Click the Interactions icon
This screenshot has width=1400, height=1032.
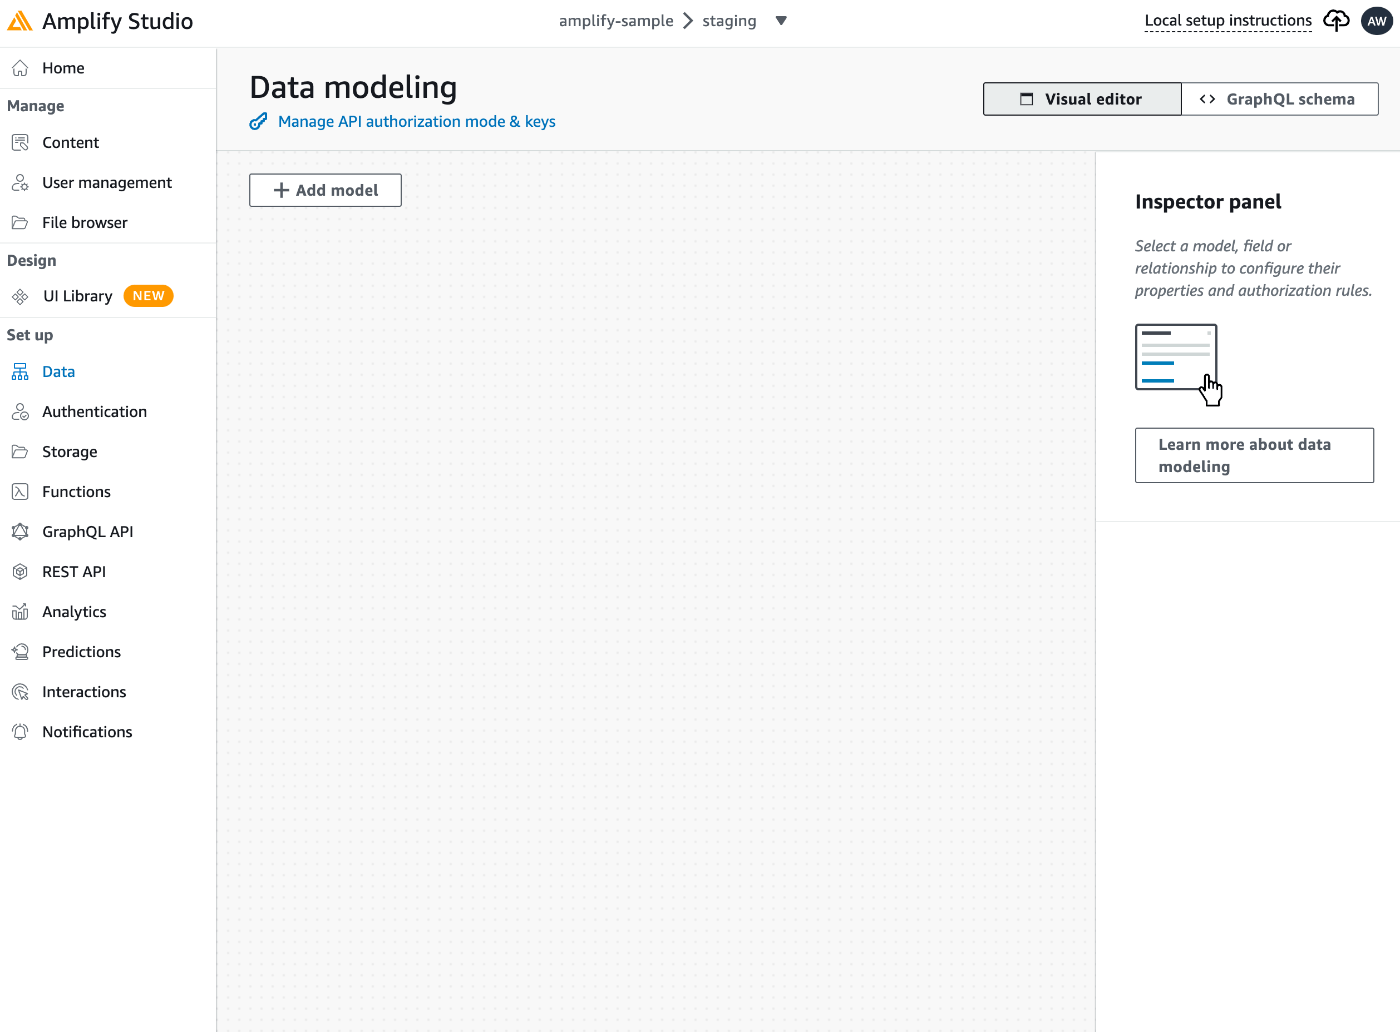point(20,692)
